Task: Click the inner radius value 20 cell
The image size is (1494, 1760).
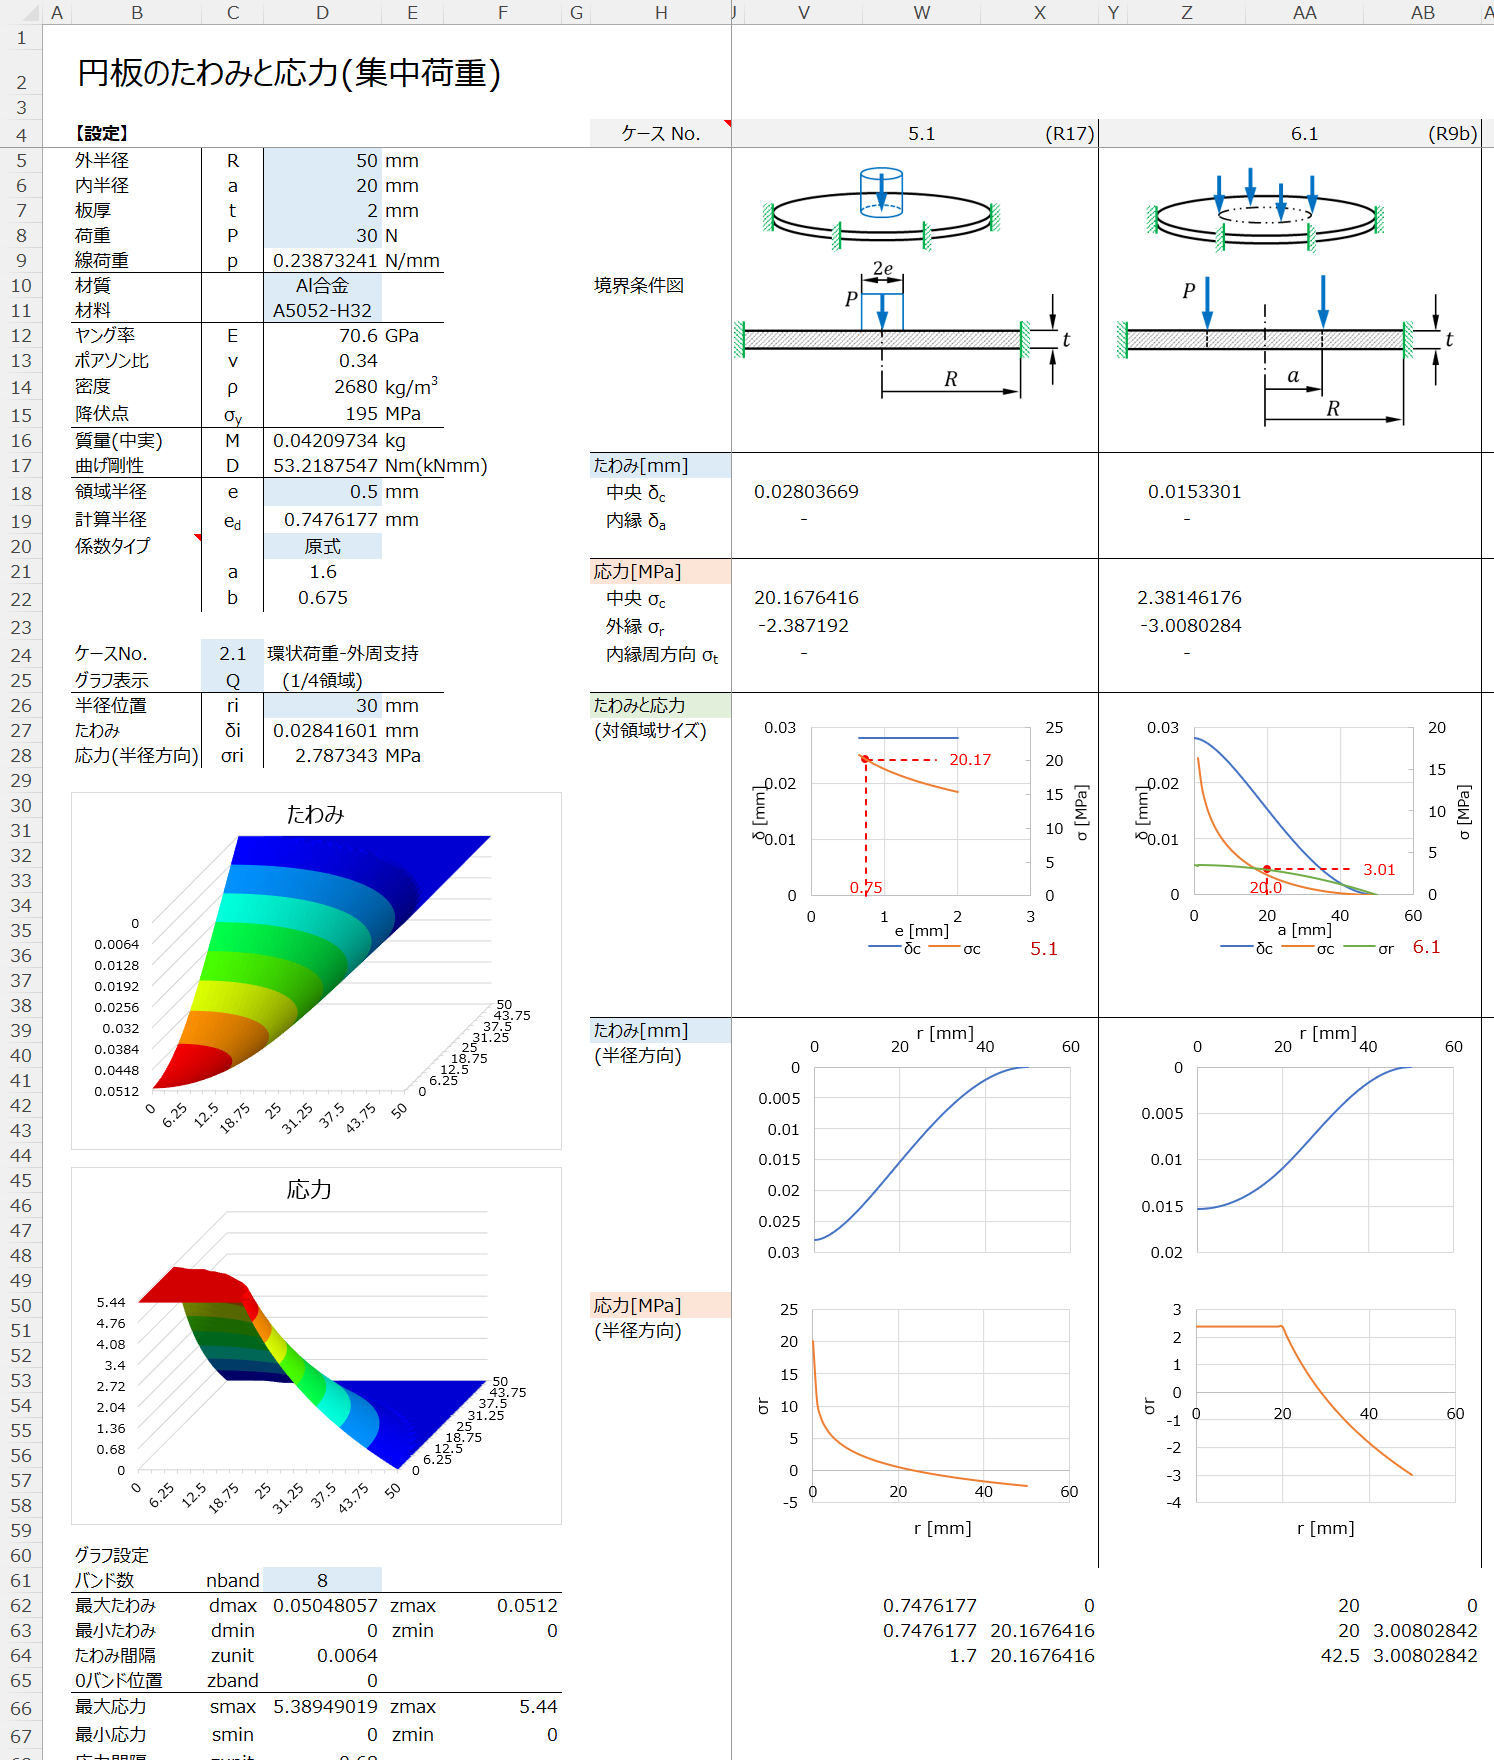Action: coord(322,186)
